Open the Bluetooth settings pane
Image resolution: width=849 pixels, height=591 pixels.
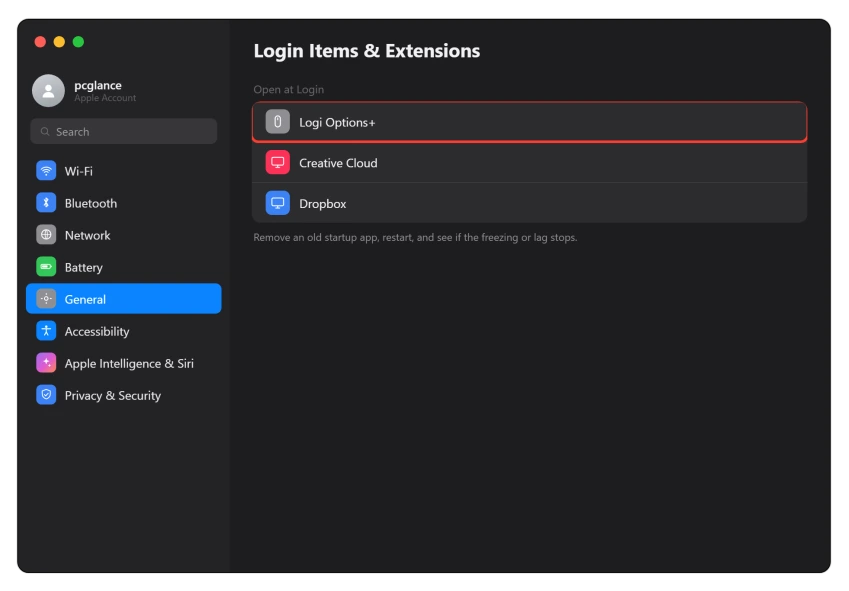coord(123,203)
